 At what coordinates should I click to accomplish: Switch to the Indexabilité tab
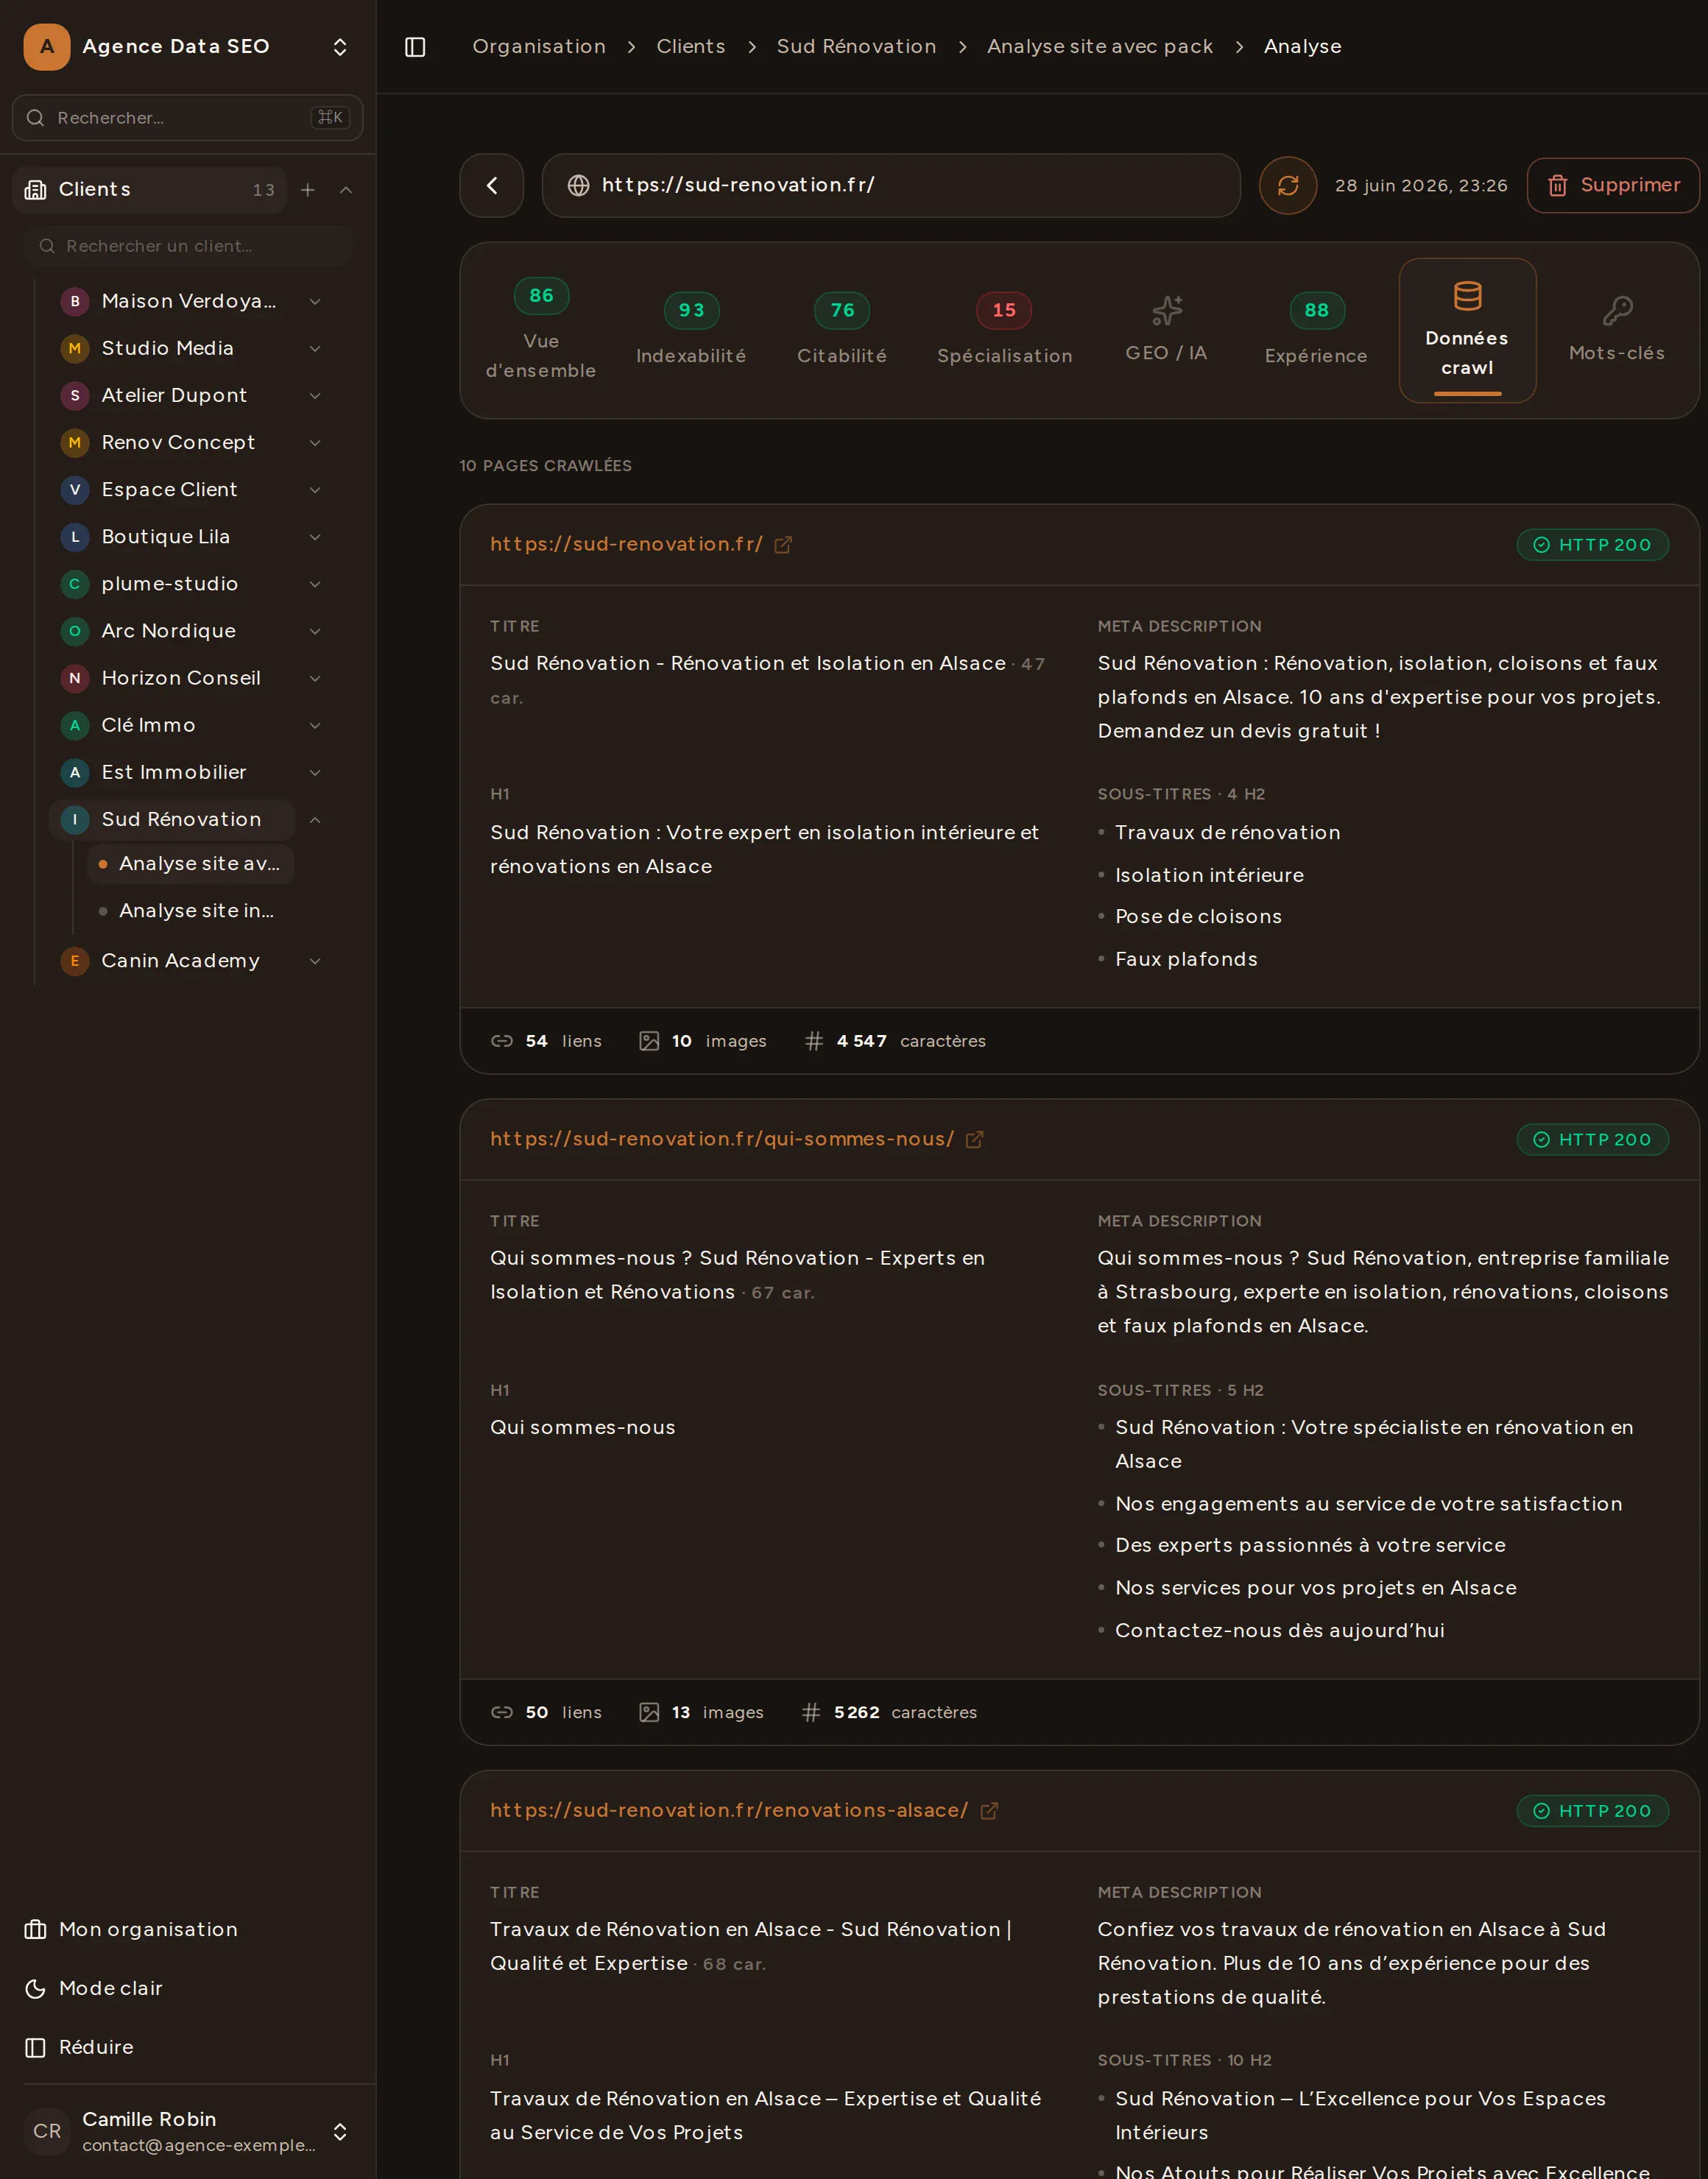pyautogui.click(x=691, y=330)
